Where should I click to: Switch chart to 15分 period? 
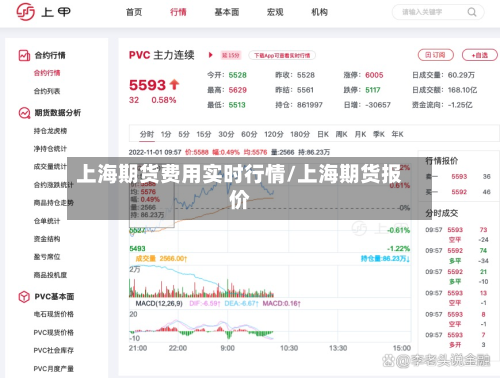[x=204, y=134]
